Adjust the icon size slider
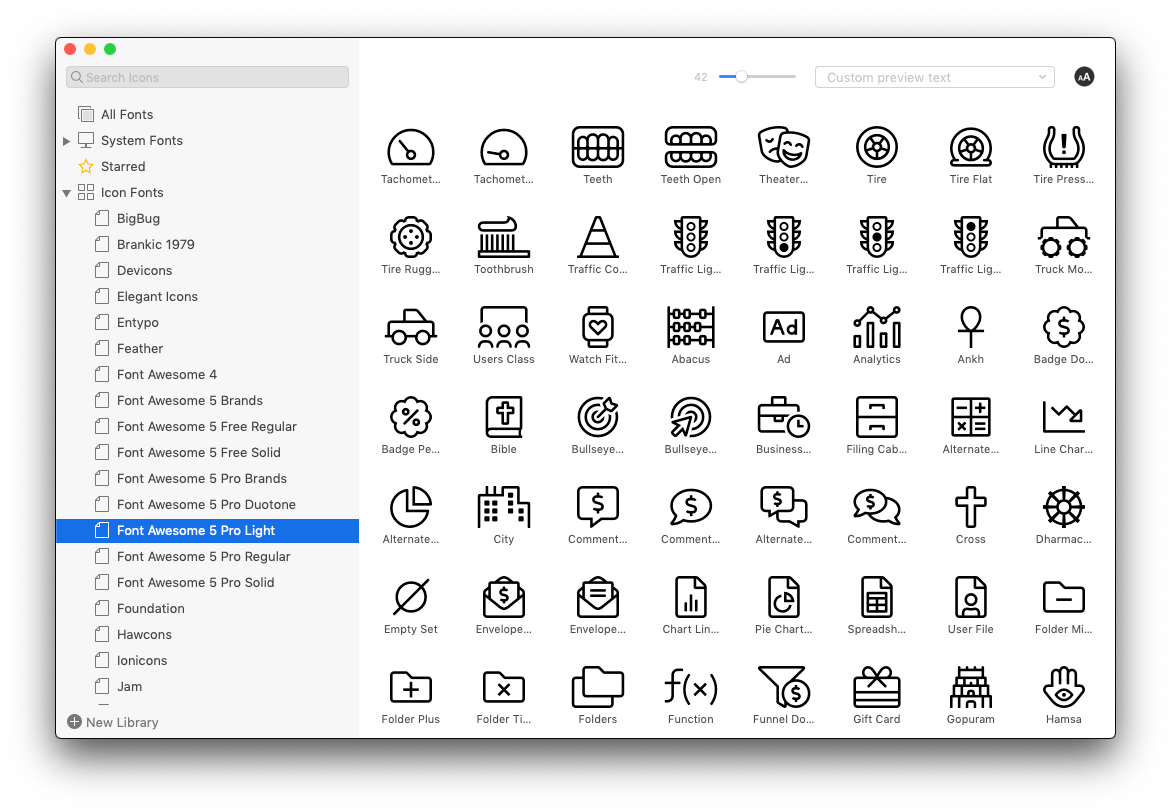Screen dimensions: 1171x812 tap(741, 76)
